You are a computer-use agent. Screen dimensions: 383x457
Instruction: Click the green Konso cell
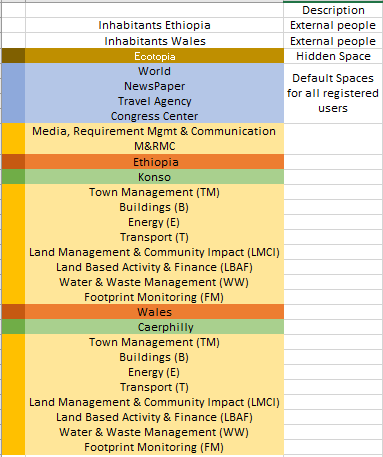tap(154, 177)
